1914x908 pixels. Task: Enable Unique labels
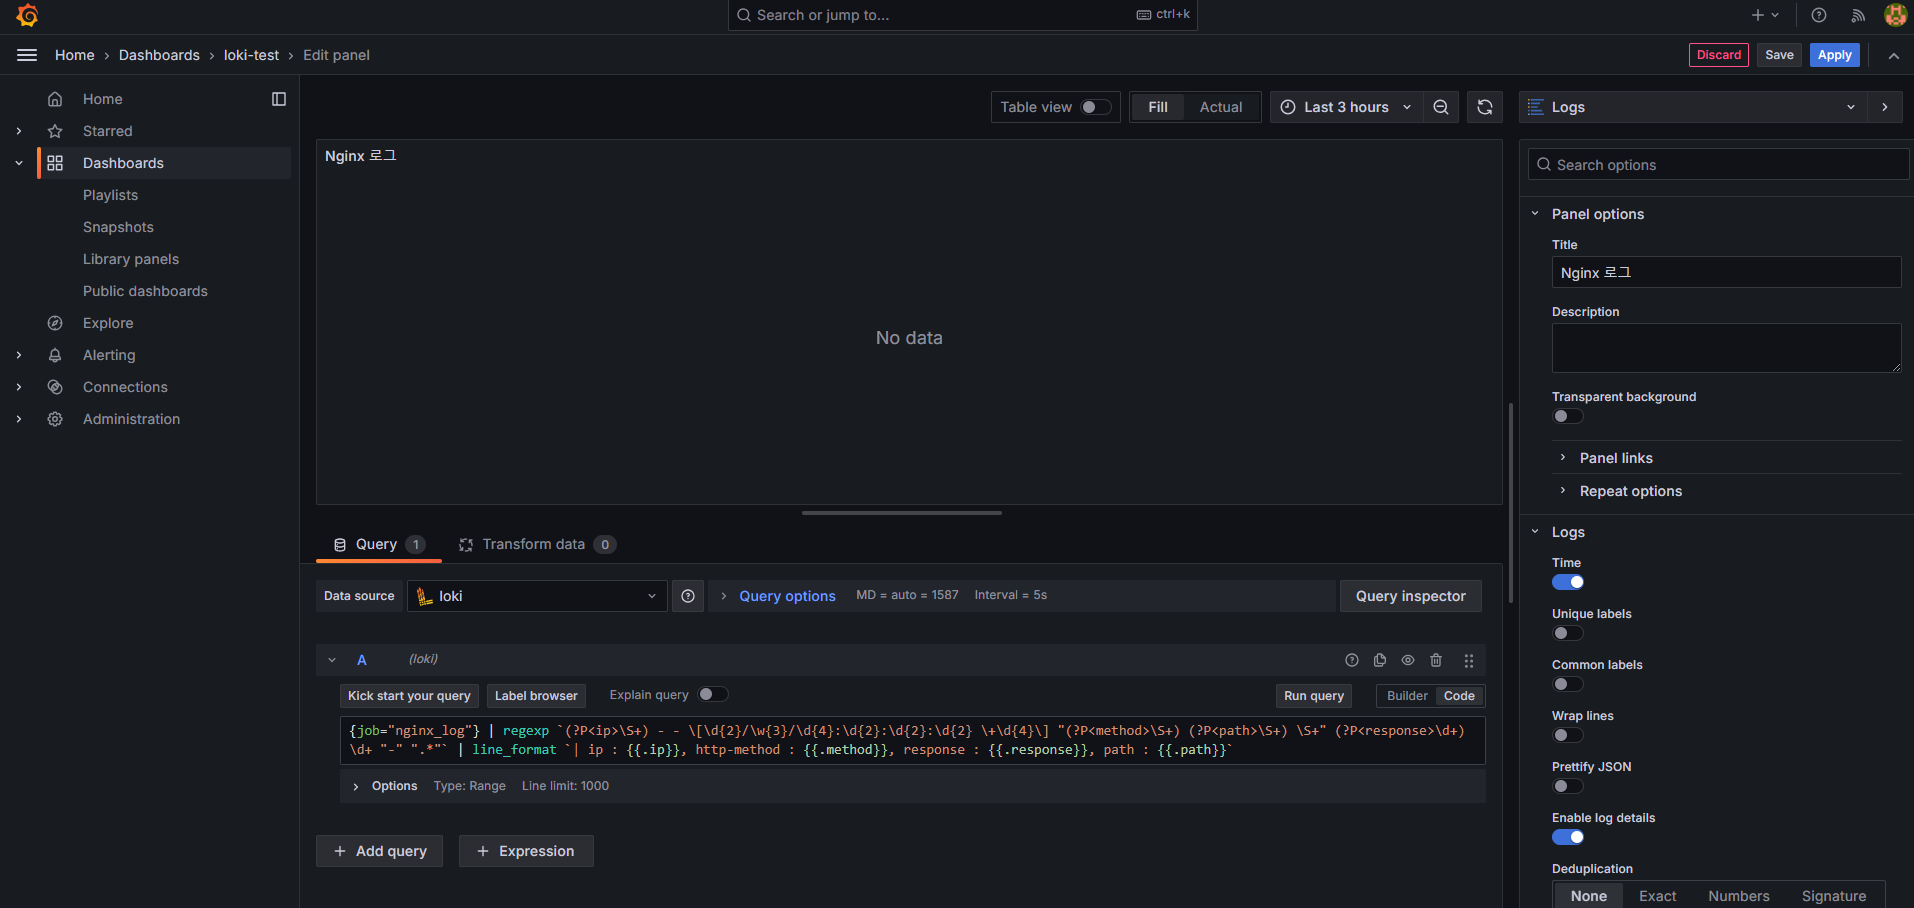point(1568,633)
